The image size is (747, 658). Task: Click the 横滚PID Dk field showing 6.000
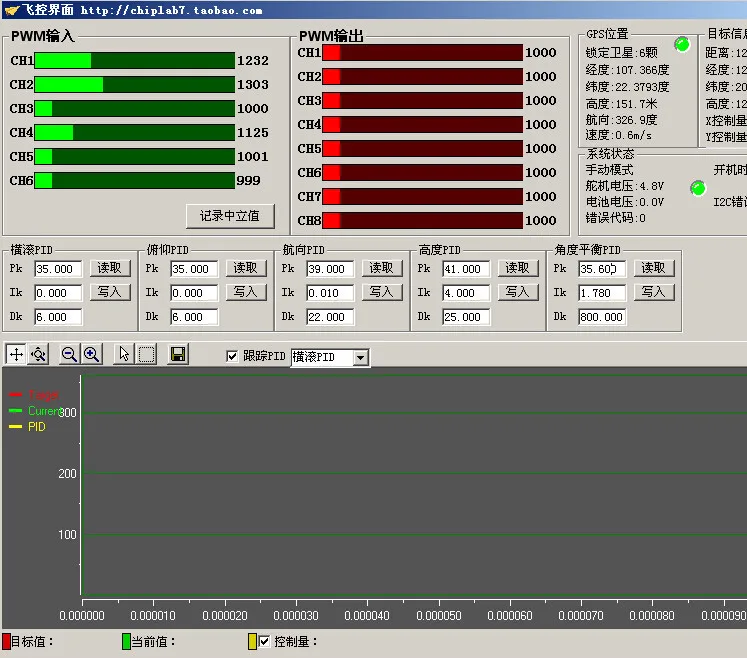(x=58, y=317)
